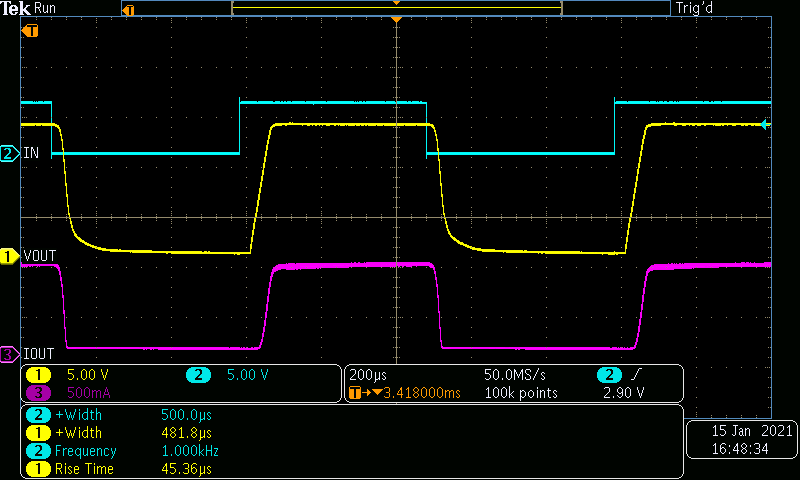Click the channel 2 badge beside Frequency measurement
Image resolution: width=800 pixels, height=480 pixels.
38,451
